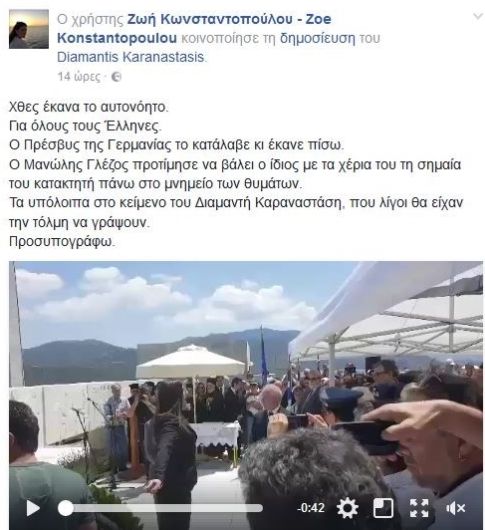This screenshot has height=530, width=485.
Task: Click the remaining time -0:42 label
Action: click(x=311, y=508)
